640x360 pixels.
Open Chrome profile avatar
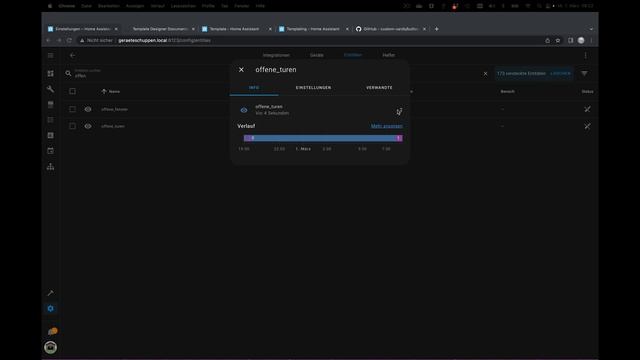pyautogui.click(x=581, y=40)
